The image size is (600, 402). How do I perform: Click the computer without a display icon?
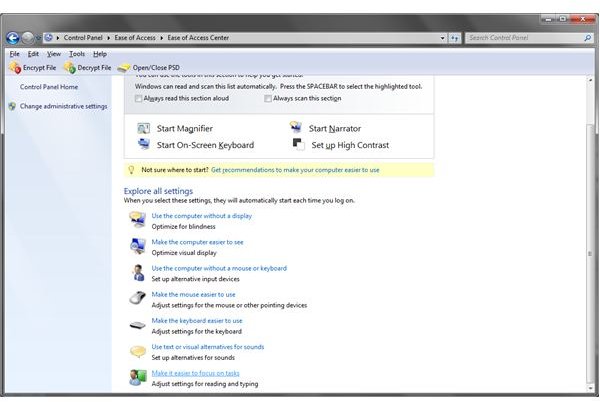[137, 220]
